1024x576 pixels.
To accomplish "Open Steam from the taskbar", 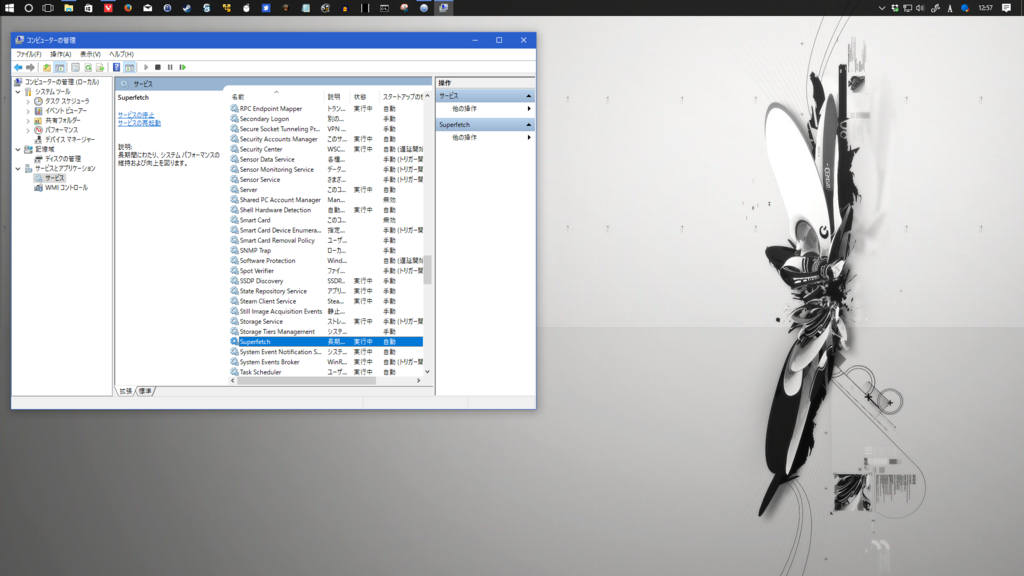I will 187,8.
